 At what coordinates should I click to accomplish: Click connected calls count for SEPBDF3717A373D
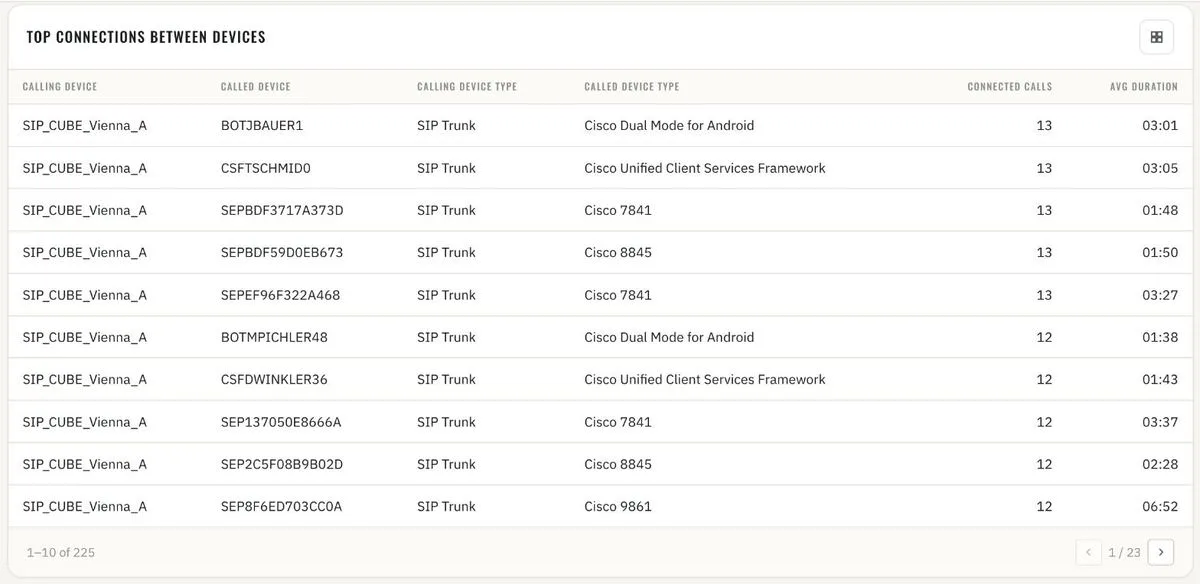(x=1044, y=210)
